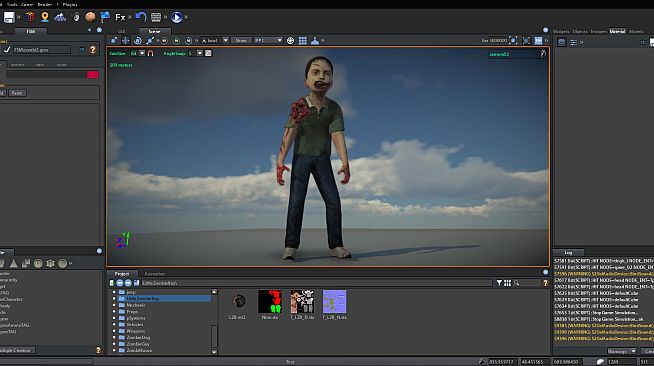Click the project panel filter funnel icon
Viewport: 654px width, 366px height.
pyautogui.click(x=499, y=283)
